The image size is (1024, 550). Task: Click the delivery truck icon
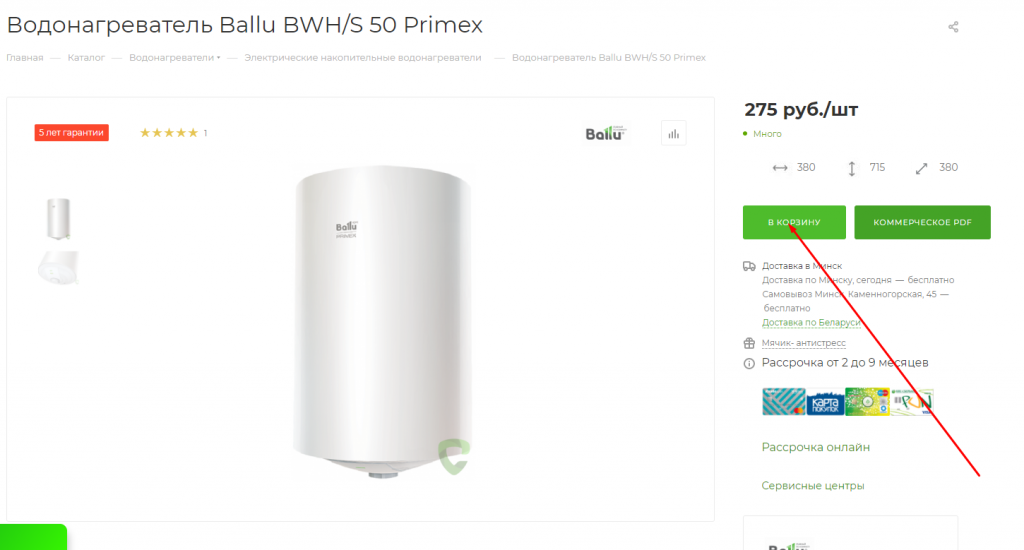(x=749, y=266)
